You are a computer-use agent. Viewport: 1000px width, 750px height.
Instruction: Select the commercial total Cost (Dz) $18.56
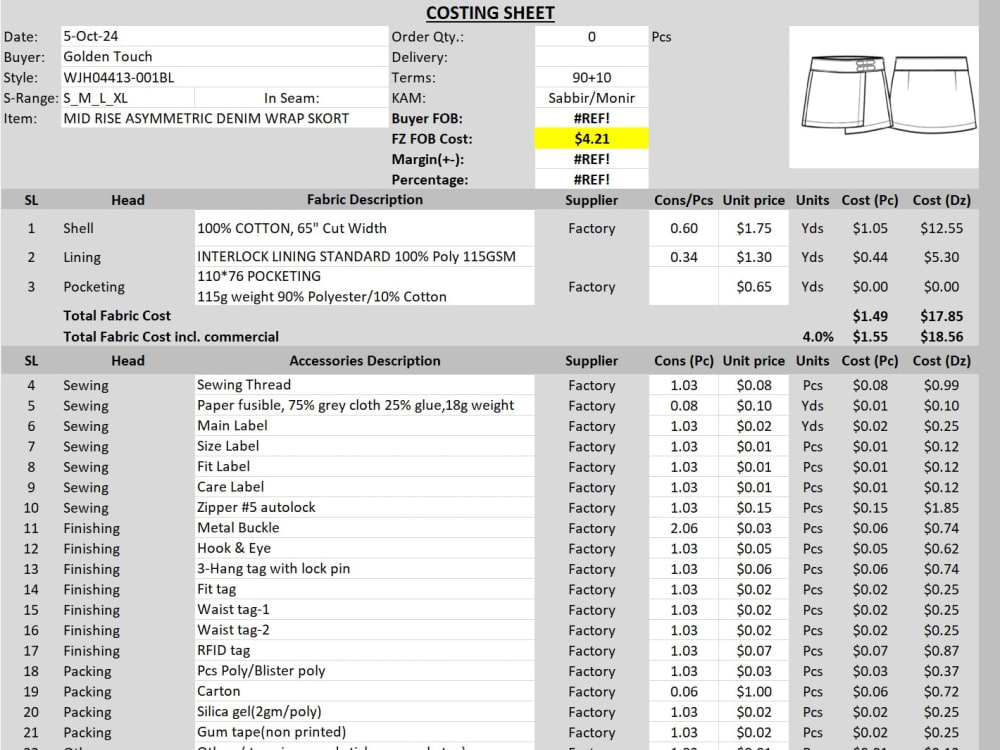941,336
